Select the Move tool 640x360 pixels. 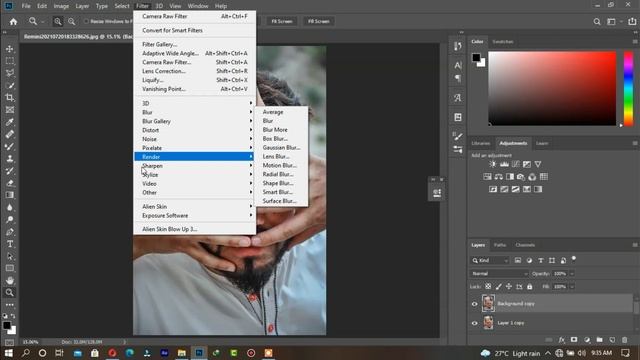9,49
